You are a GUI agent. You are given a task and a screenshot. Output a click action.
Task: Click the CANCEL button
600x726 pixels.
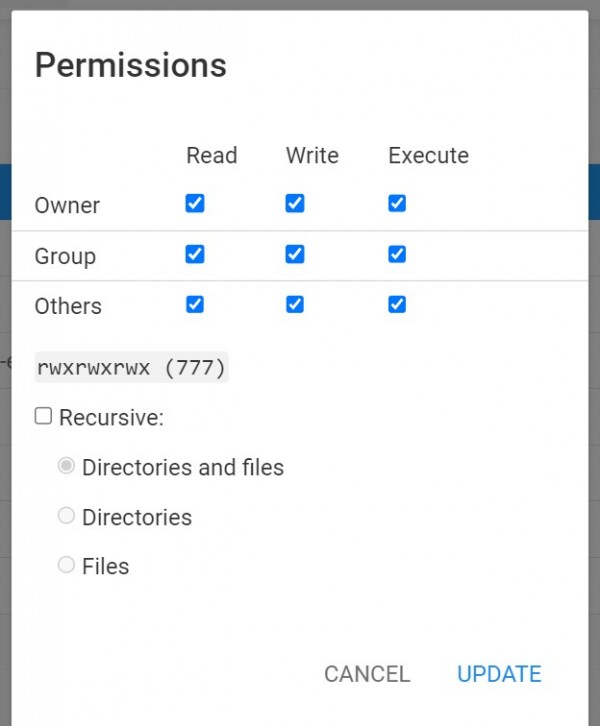click(x=367, y=674)
